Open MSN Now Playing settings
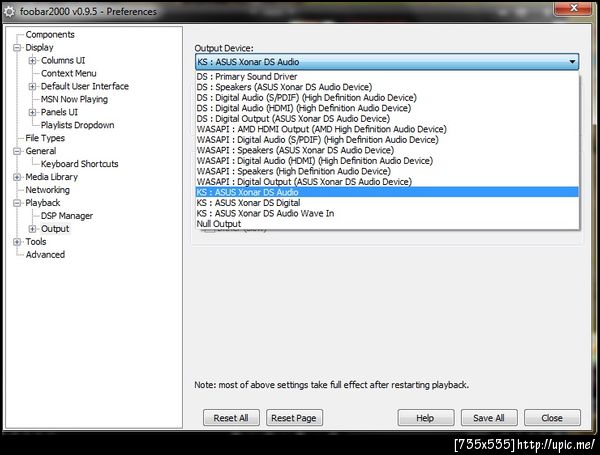Screen dimensions: 600x455 click(74, 99)
